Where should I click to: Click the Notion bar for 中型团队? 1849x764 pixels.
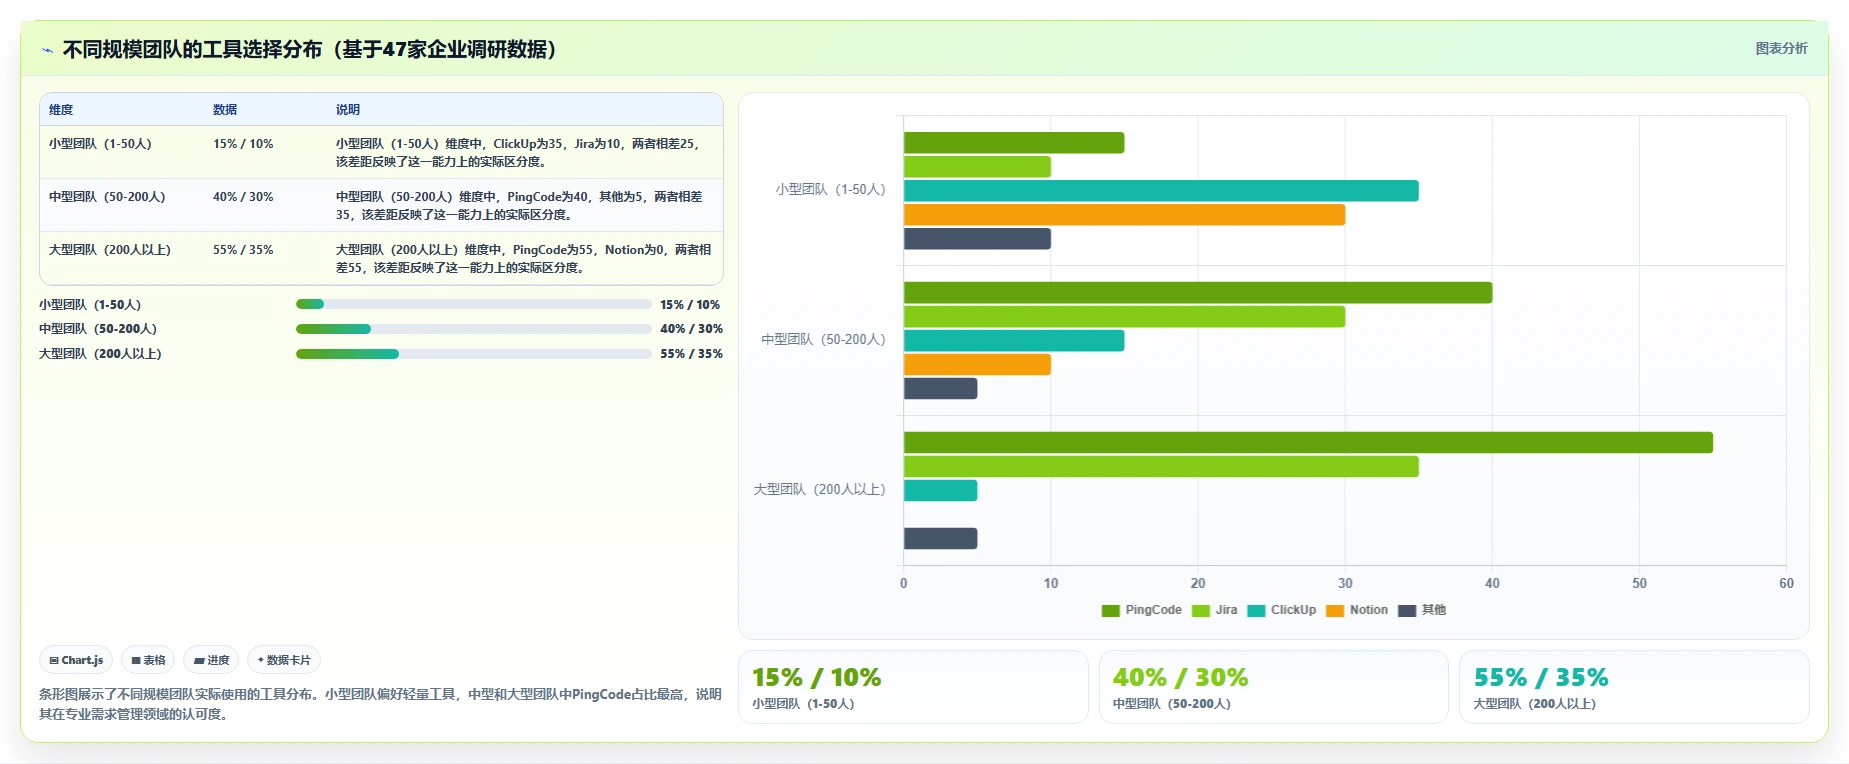[x=977, y=365]
